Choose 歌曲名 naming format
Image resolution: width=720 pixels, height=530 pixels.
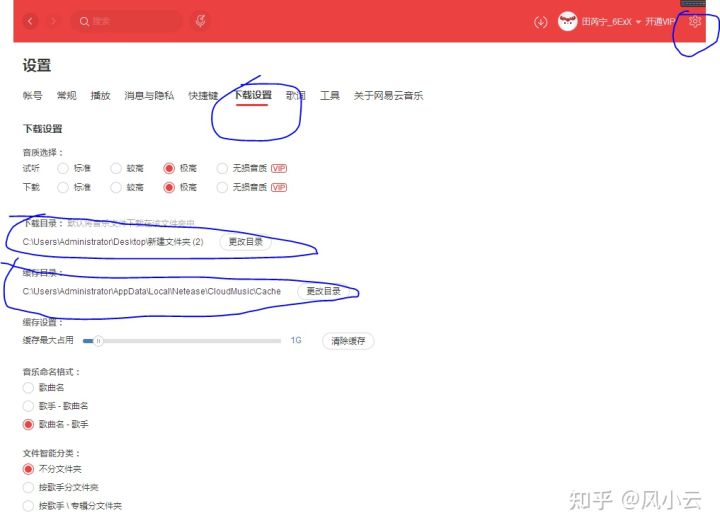[28, 388]
